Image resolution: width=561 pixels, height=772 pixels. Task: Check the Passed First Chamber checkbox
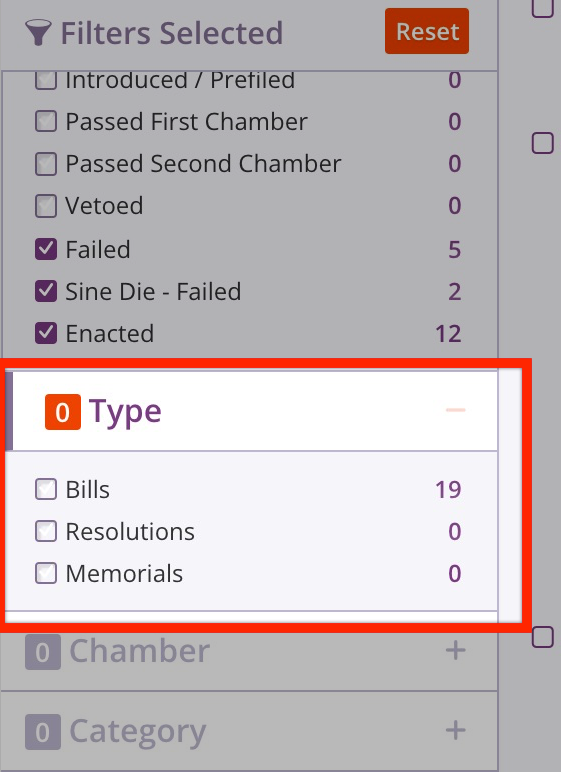tap(46, 121)
